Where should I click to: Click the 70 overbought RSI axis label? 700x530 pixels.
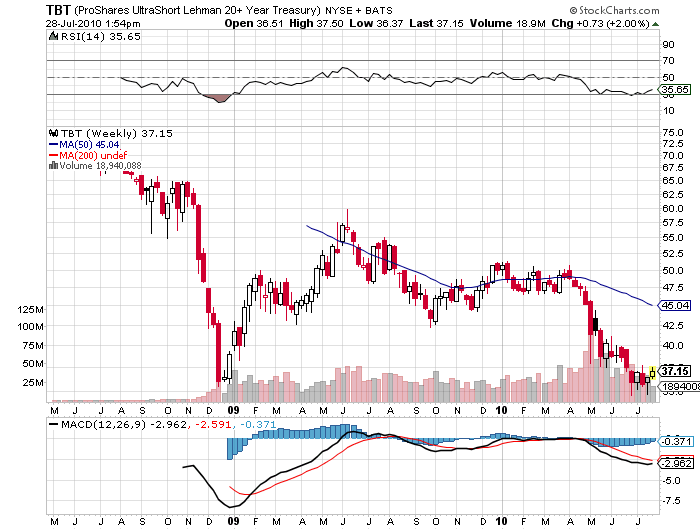coord(668,60)
